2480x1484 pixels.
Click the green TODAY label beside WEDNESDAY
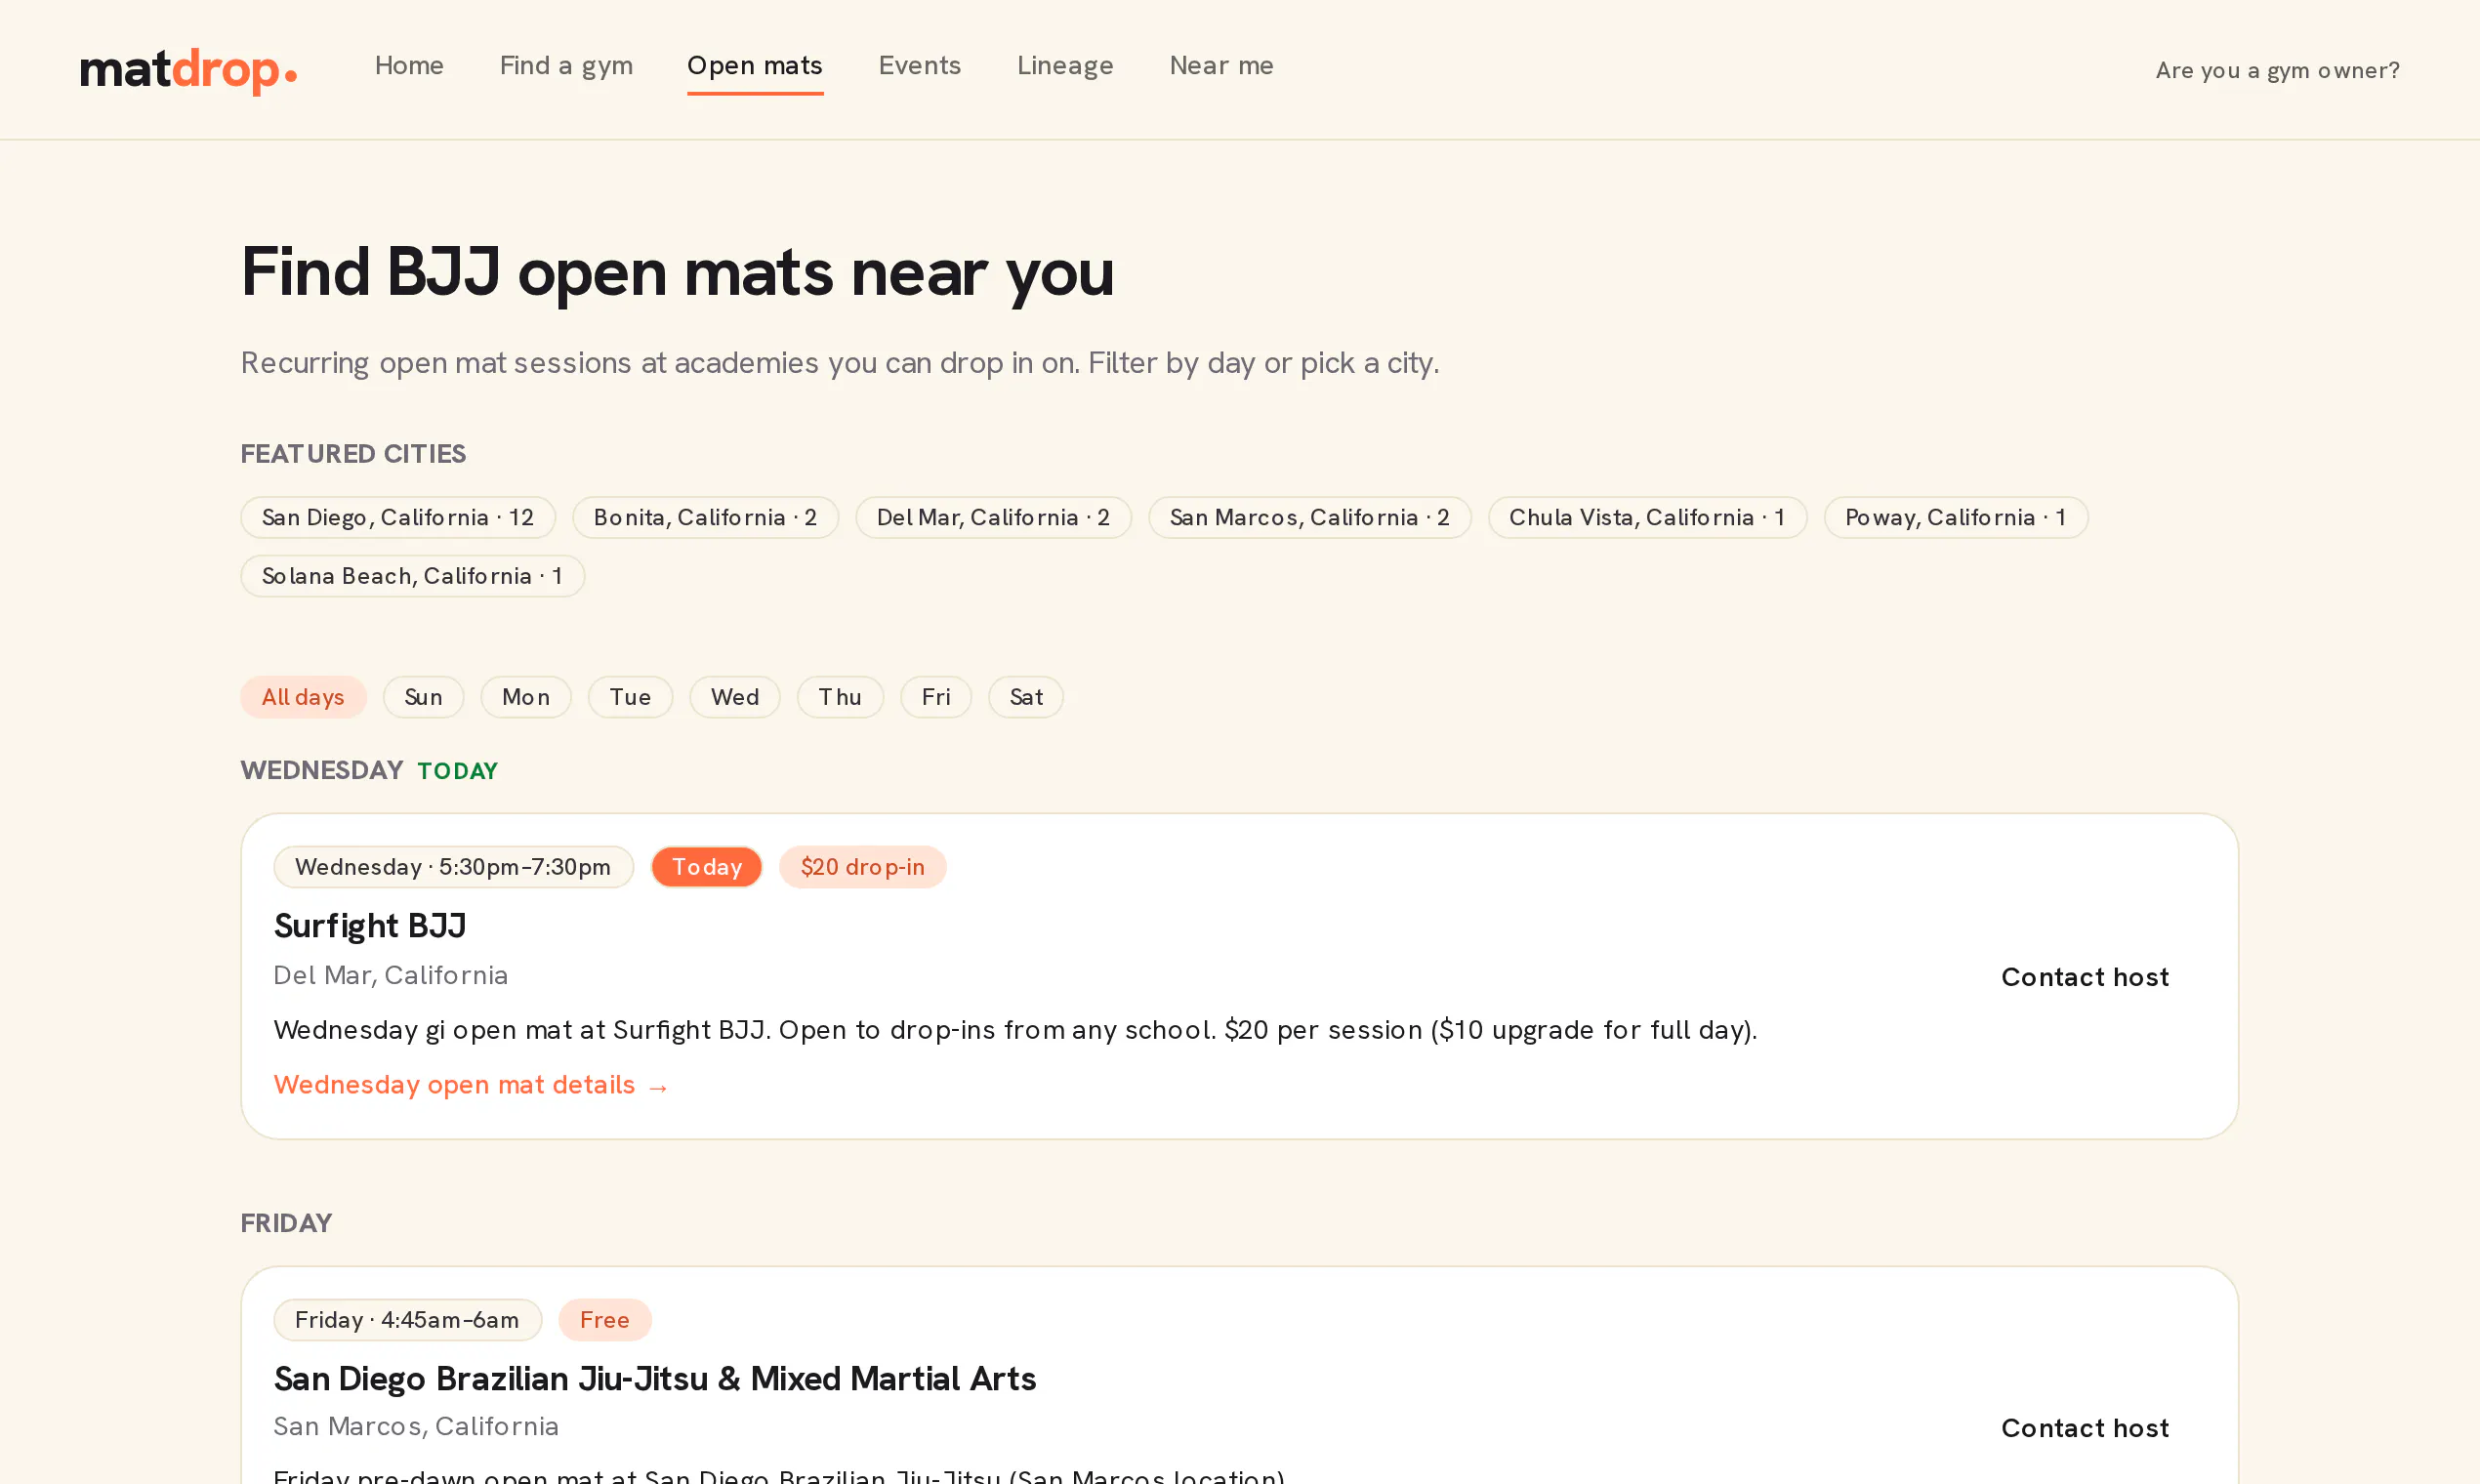(458, 771)
